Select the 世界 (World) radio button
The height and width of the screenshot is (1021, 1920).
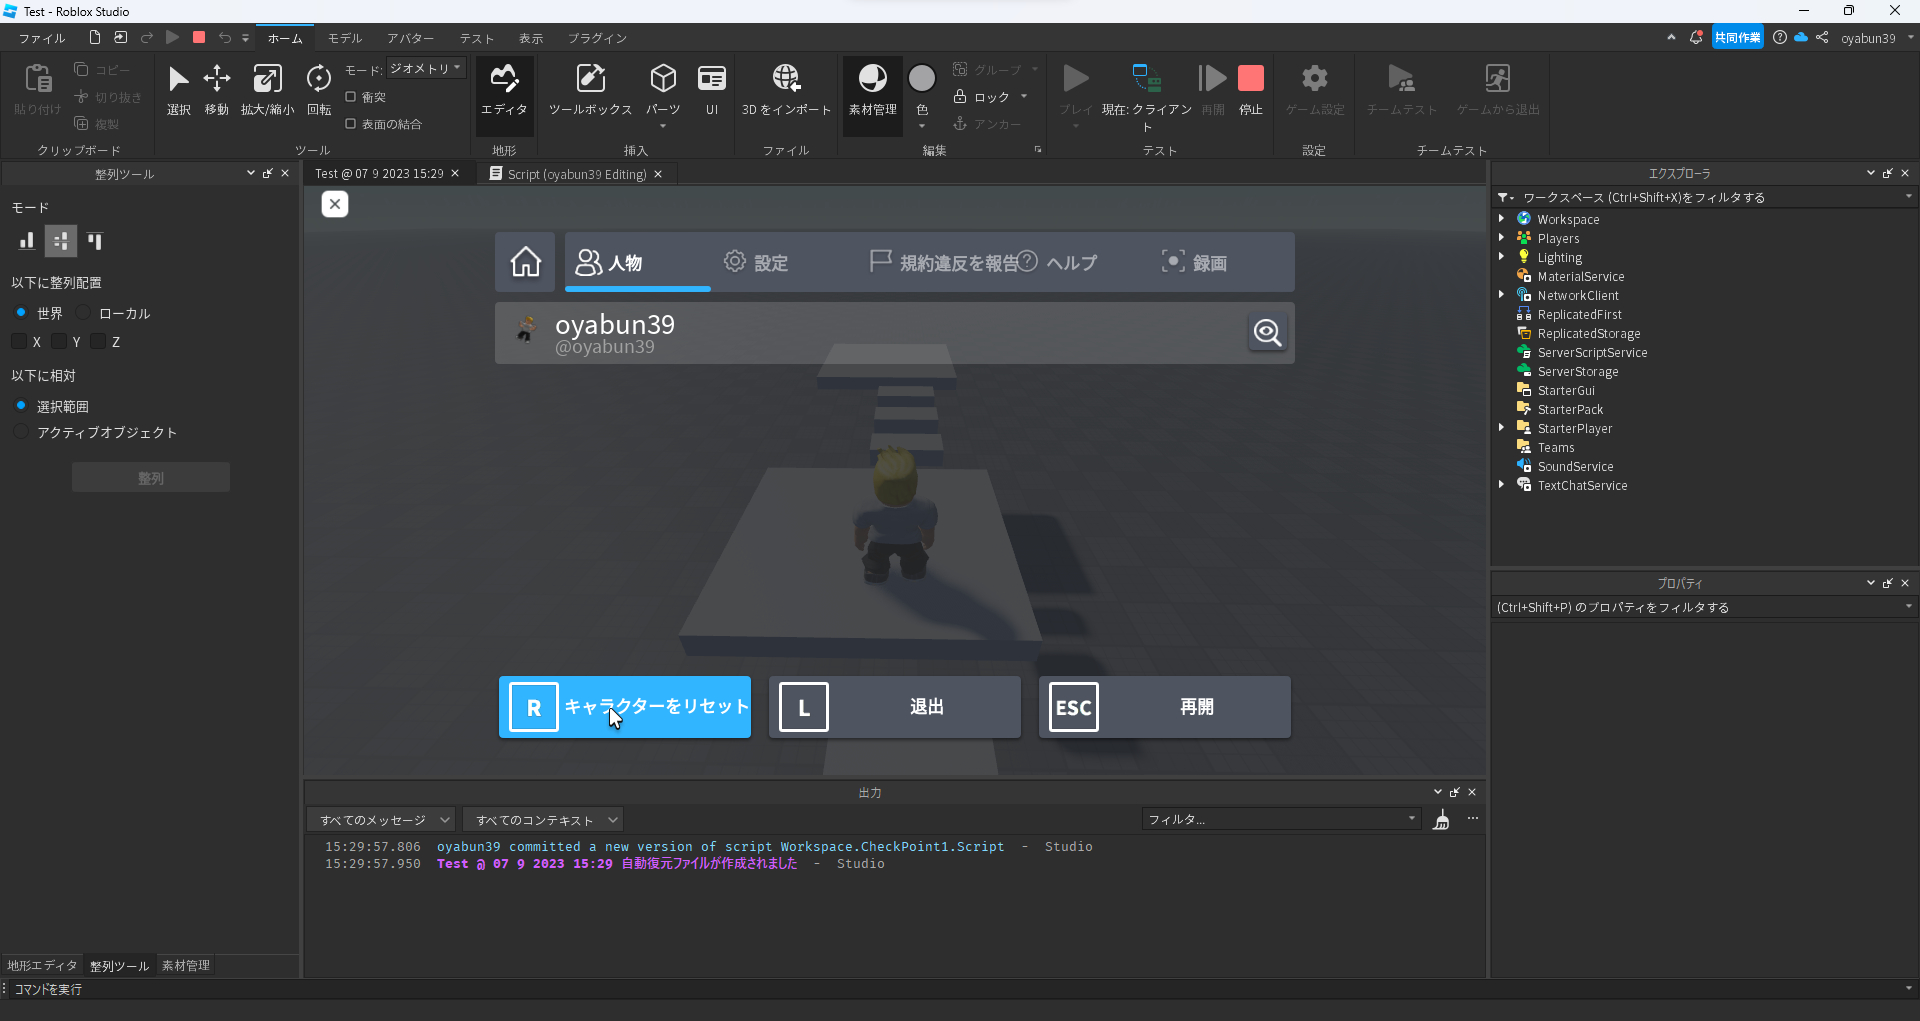(21, 313)
